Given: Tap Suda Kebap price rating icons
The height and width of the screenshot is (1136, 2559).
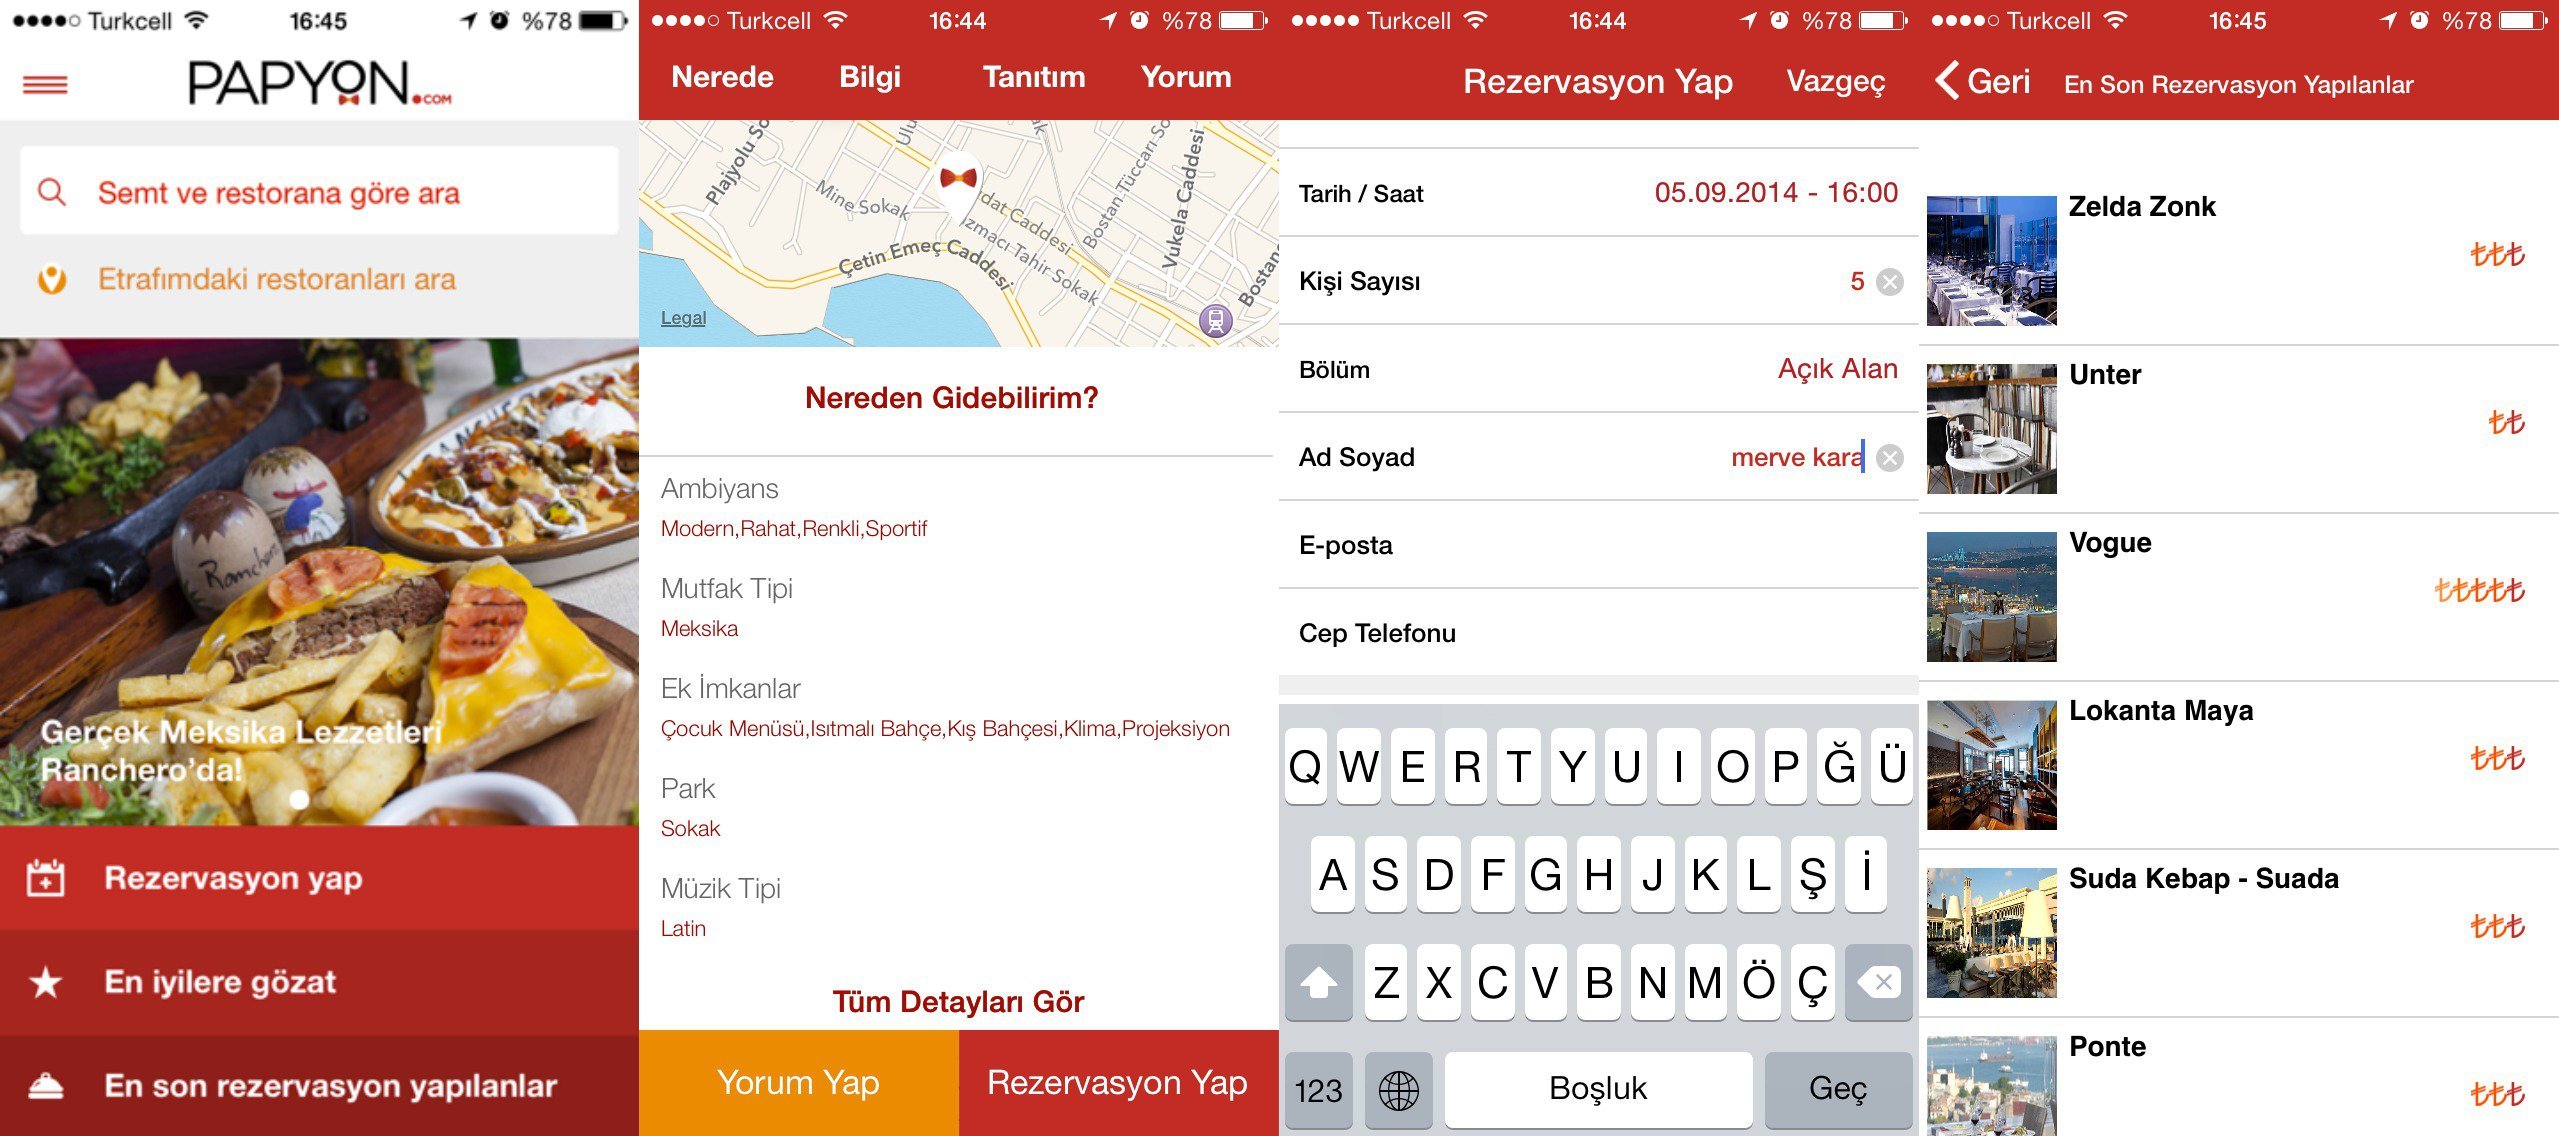Looking at the screenshot, I should coord(2497,926).
